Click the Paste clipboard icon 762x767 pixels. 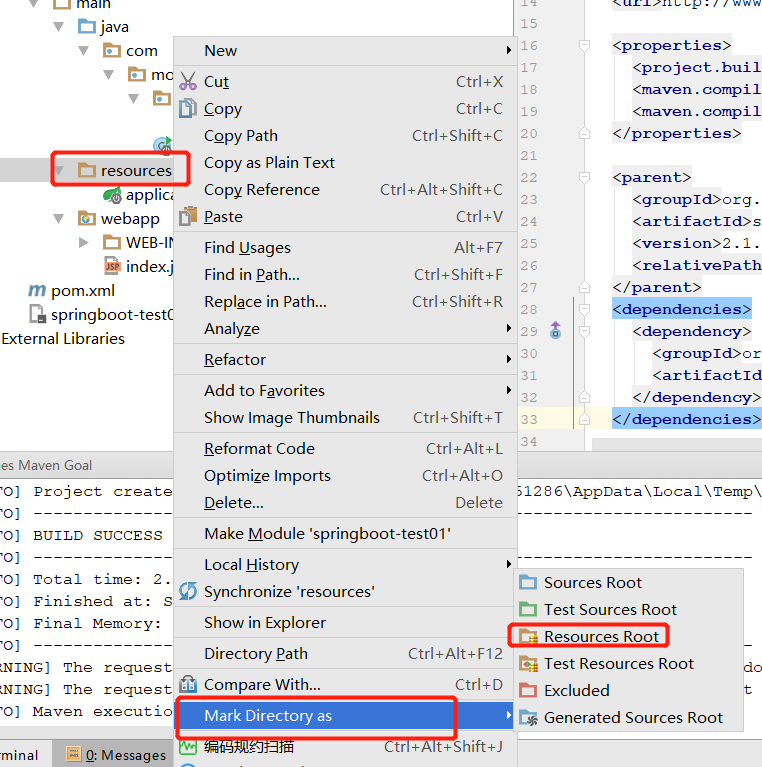point(188,216)
